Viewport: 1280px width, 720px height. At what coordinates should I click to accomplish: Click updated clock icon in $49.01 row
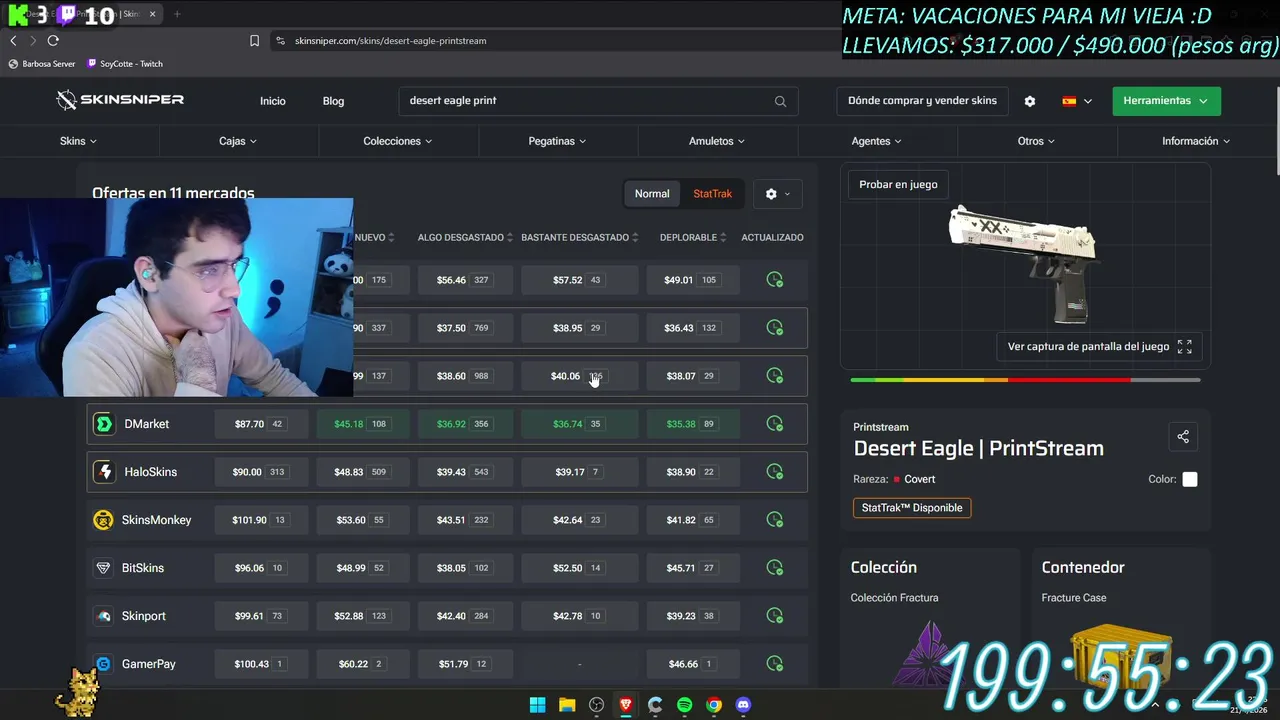coord(774,280)
